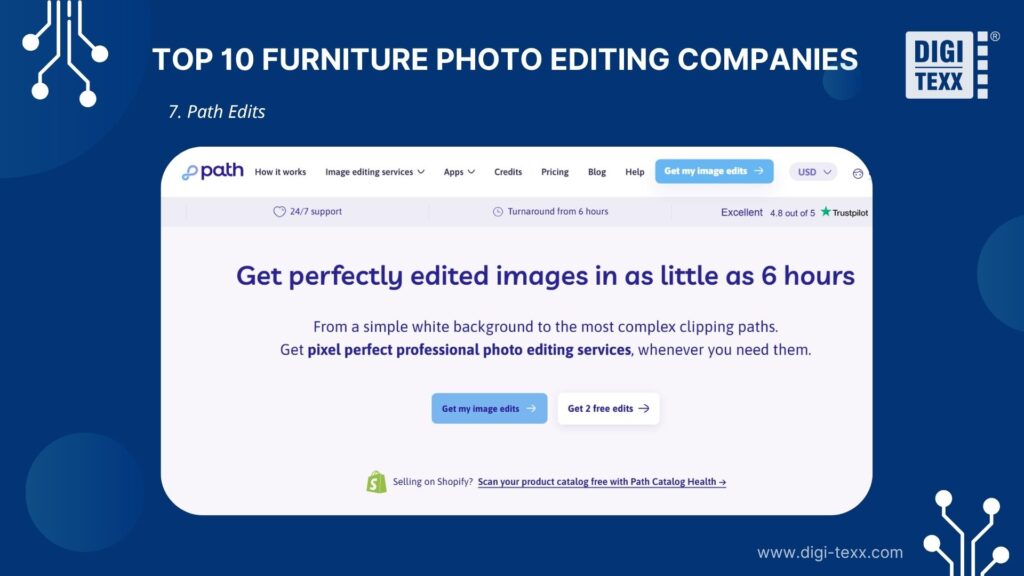Click top-right Get my image edits button

click(x=714, y=171)
